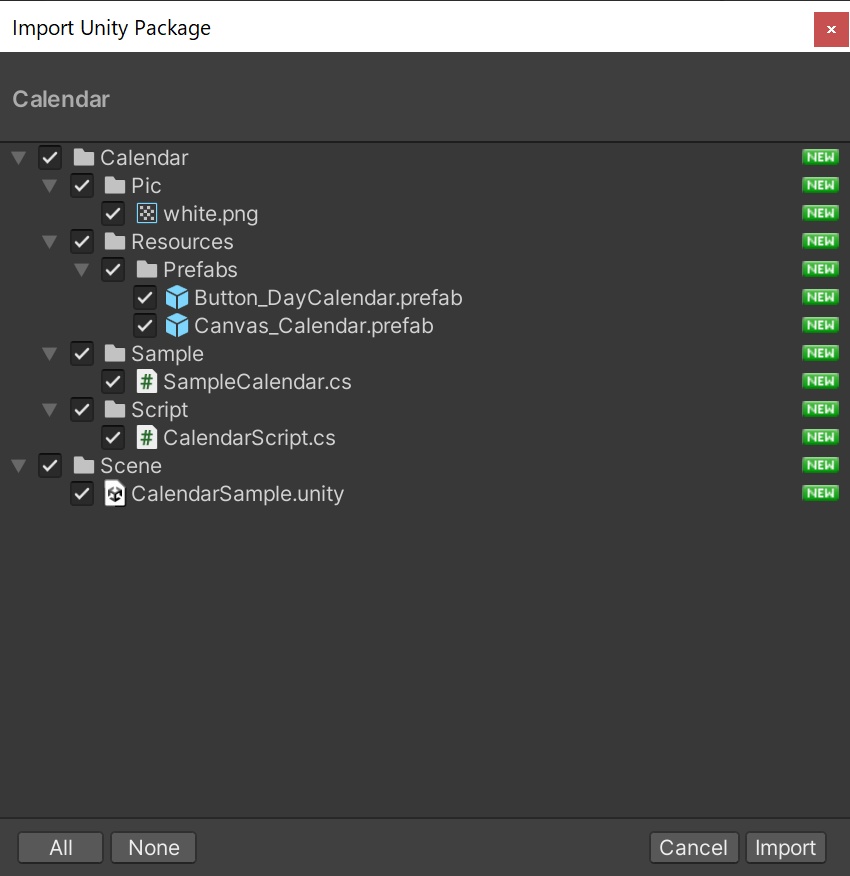Collapse the root Calendar folder arrow
This screenshot has height=876, width=850.
[x=18, y=157]
